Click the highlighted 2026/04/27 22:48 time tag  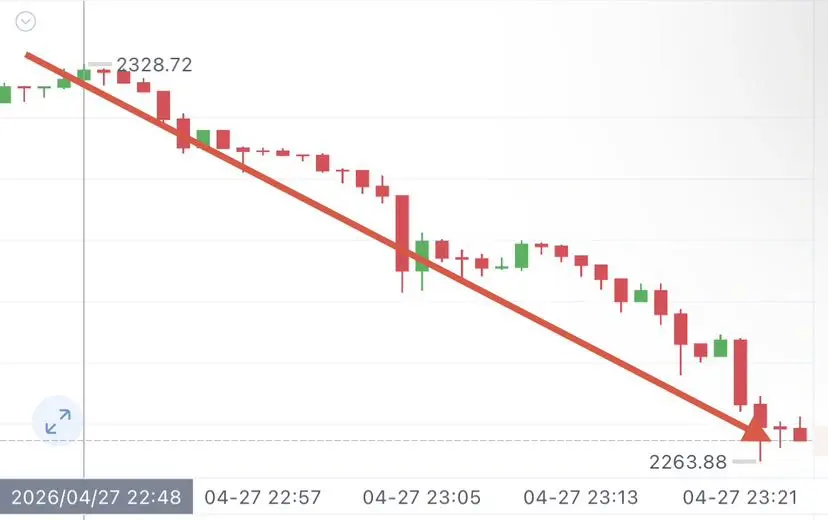pos(96,497)
